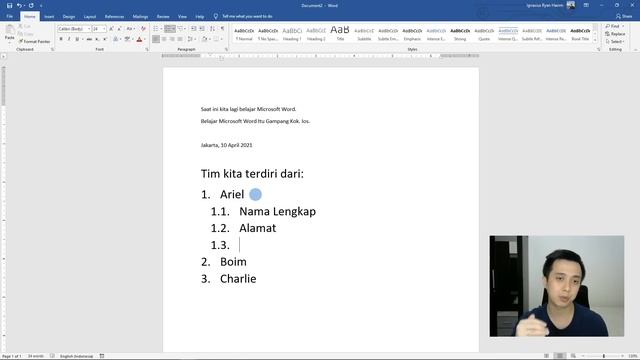Image resolution: width=640 pixels, height=360 pixels.
Task: Align text right
Action: (172, 39)
